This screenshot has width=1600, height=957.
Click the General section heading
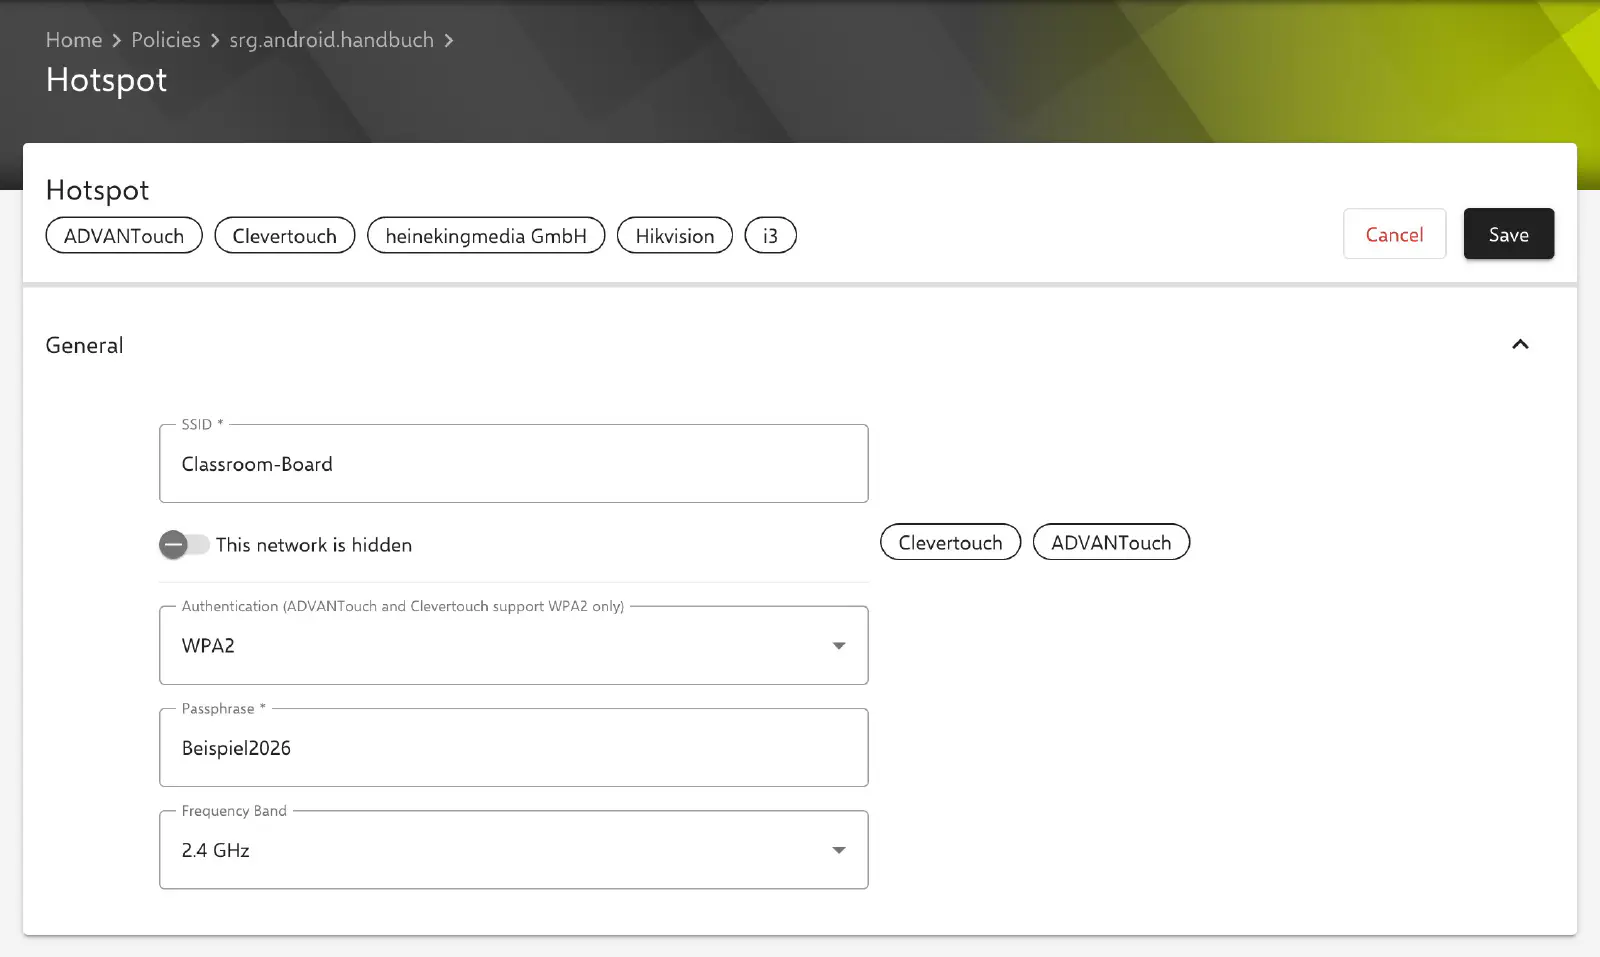85,346
